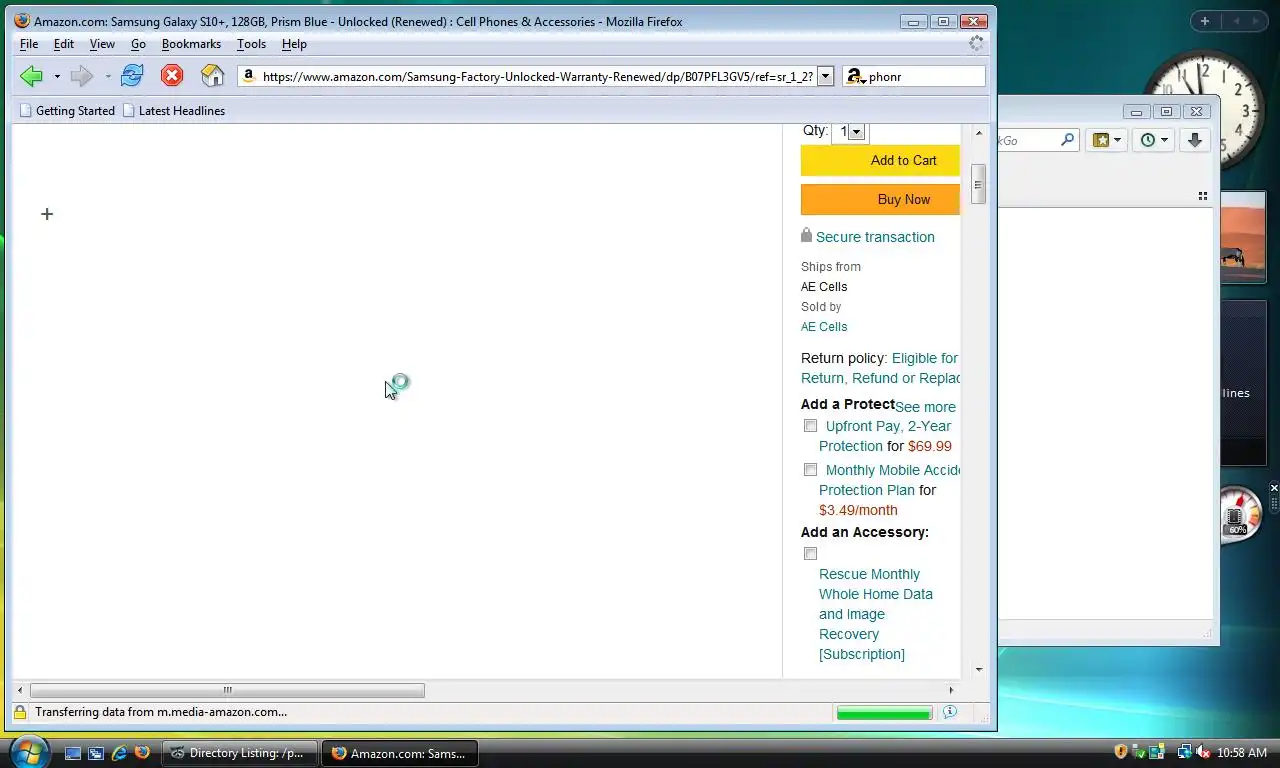Viewport: 1280px width, 768px height.
Task: Open the Back button history dropdown arrow
Action: click(x=57, y=76)
